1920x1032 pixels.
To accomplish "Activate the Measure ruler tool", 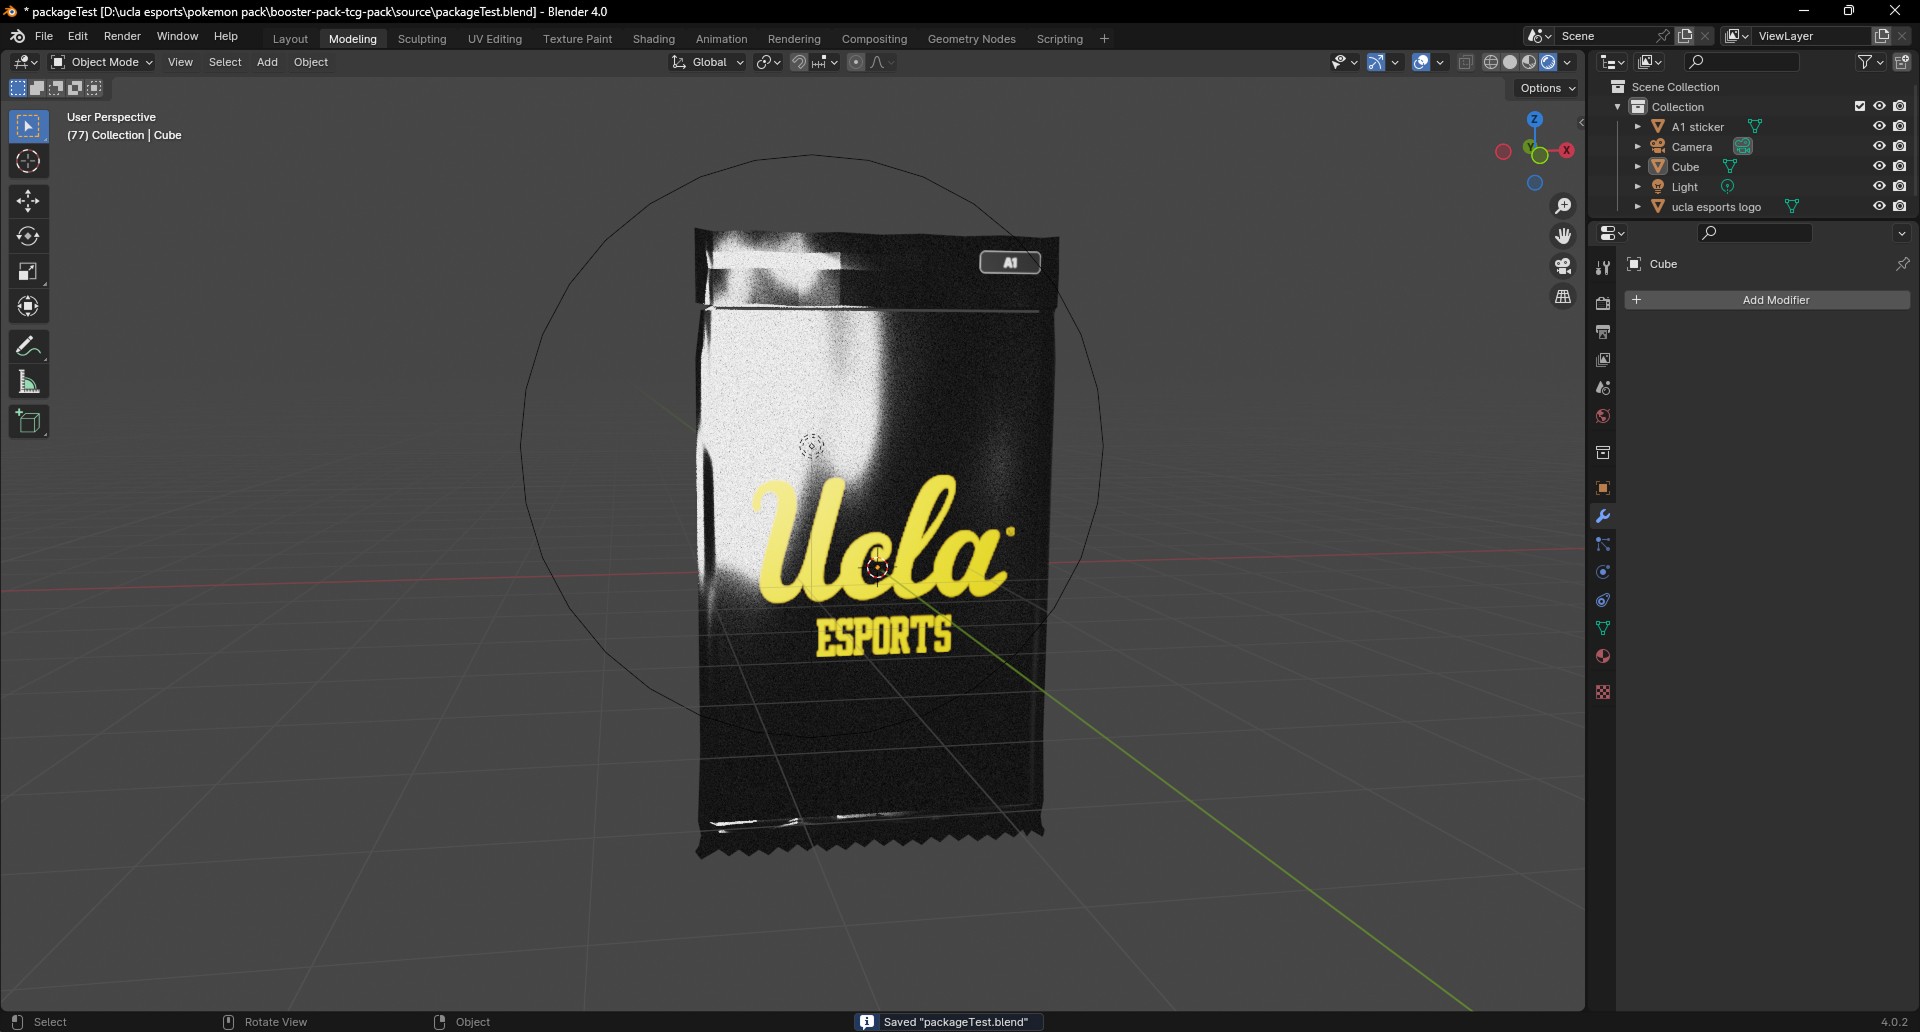I will tap(28, 382).
